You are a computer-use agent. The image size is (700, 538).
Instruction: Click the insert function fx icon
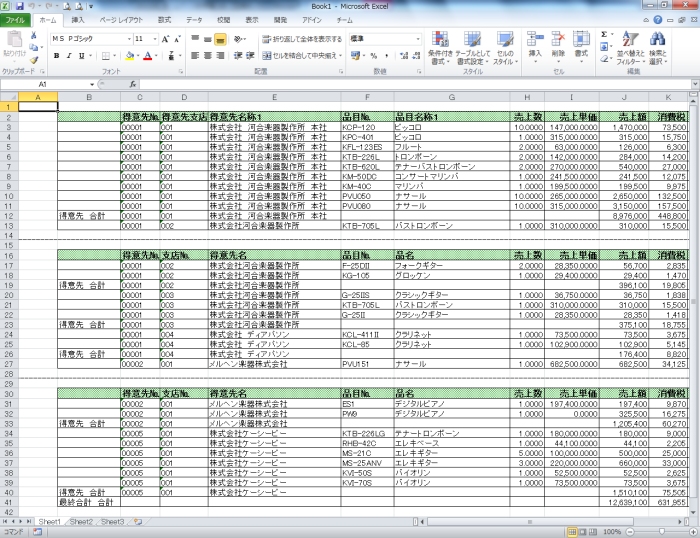131,85
